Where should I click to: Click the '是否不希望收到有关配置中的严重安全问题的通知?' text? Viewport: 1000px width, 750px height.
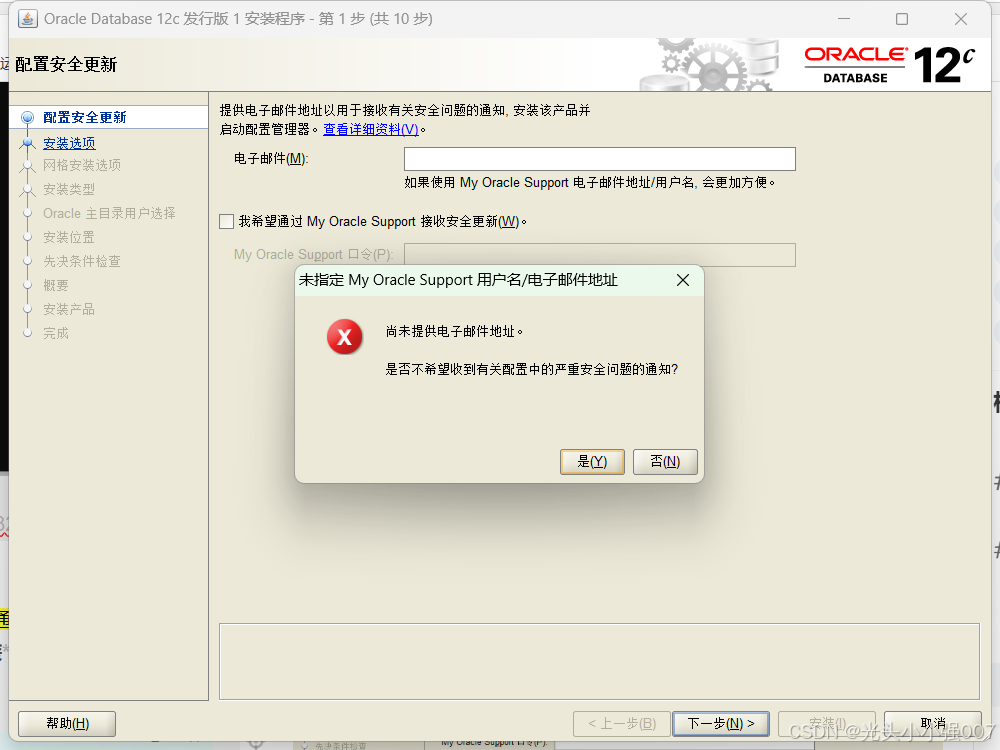click(531, 369)
